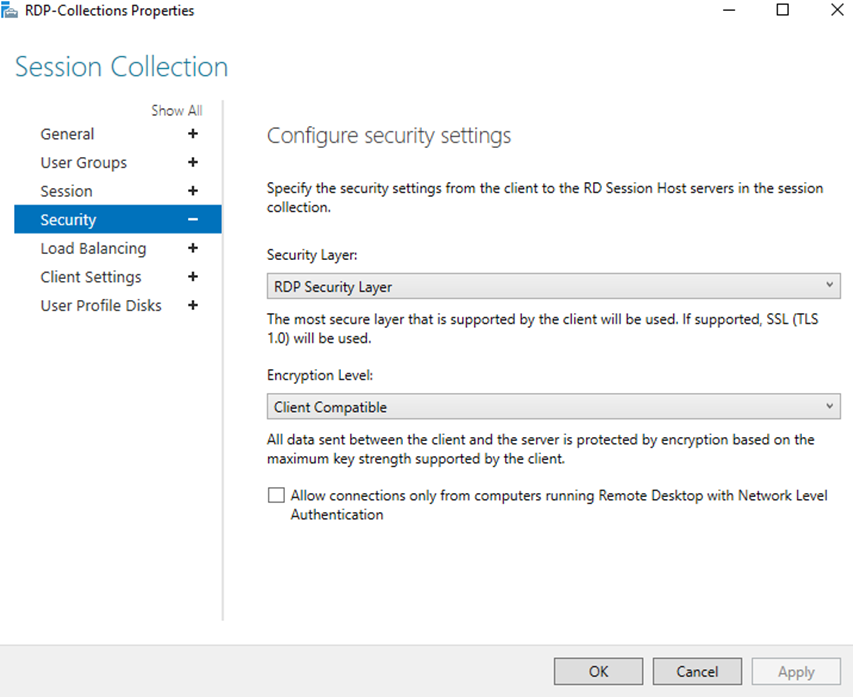Click the RDP-Collections Properties window icon
This screenshot has height=697, width=853.
click(x=11, y=11)
